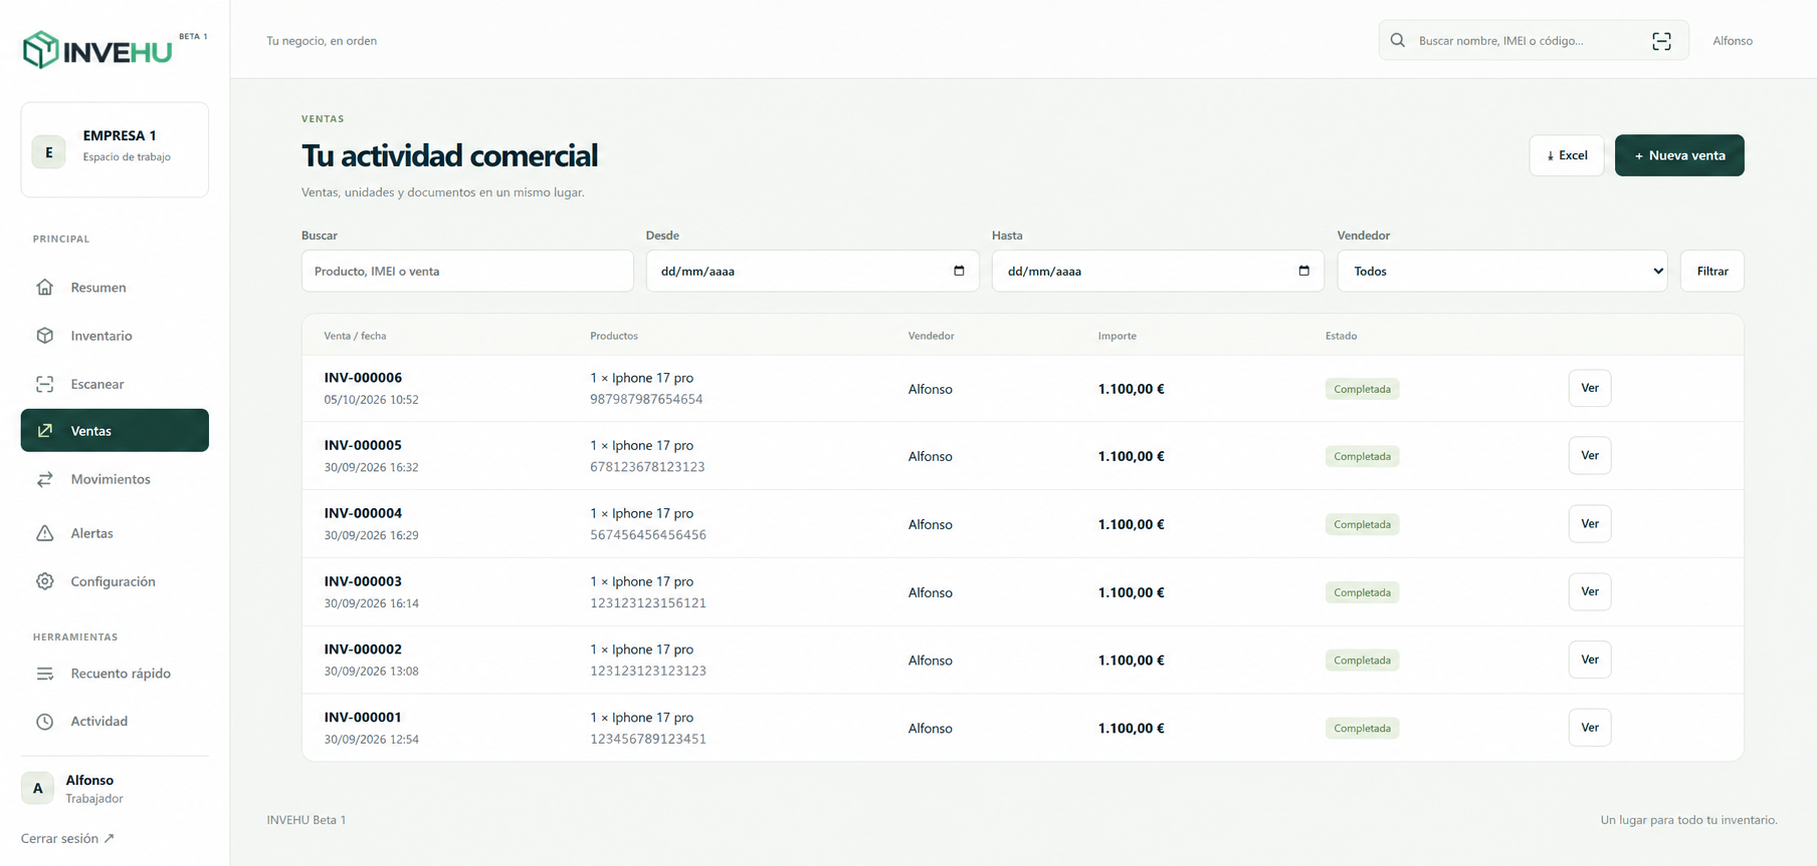This screenshot has width=1817, height=866.
Task: Open the Hasta calendar picker icon
Action: coord(1304,271)
